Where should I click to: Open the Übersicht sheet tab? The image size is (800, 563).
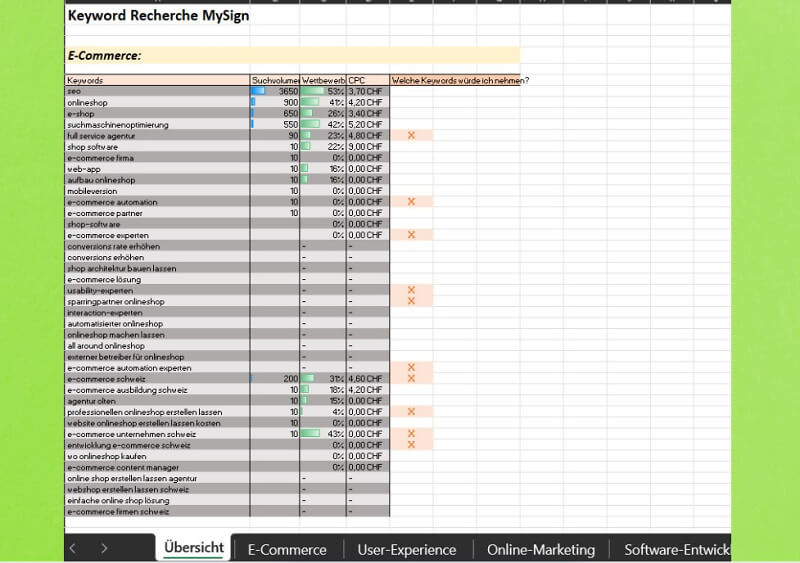click(x=193, y=549)
